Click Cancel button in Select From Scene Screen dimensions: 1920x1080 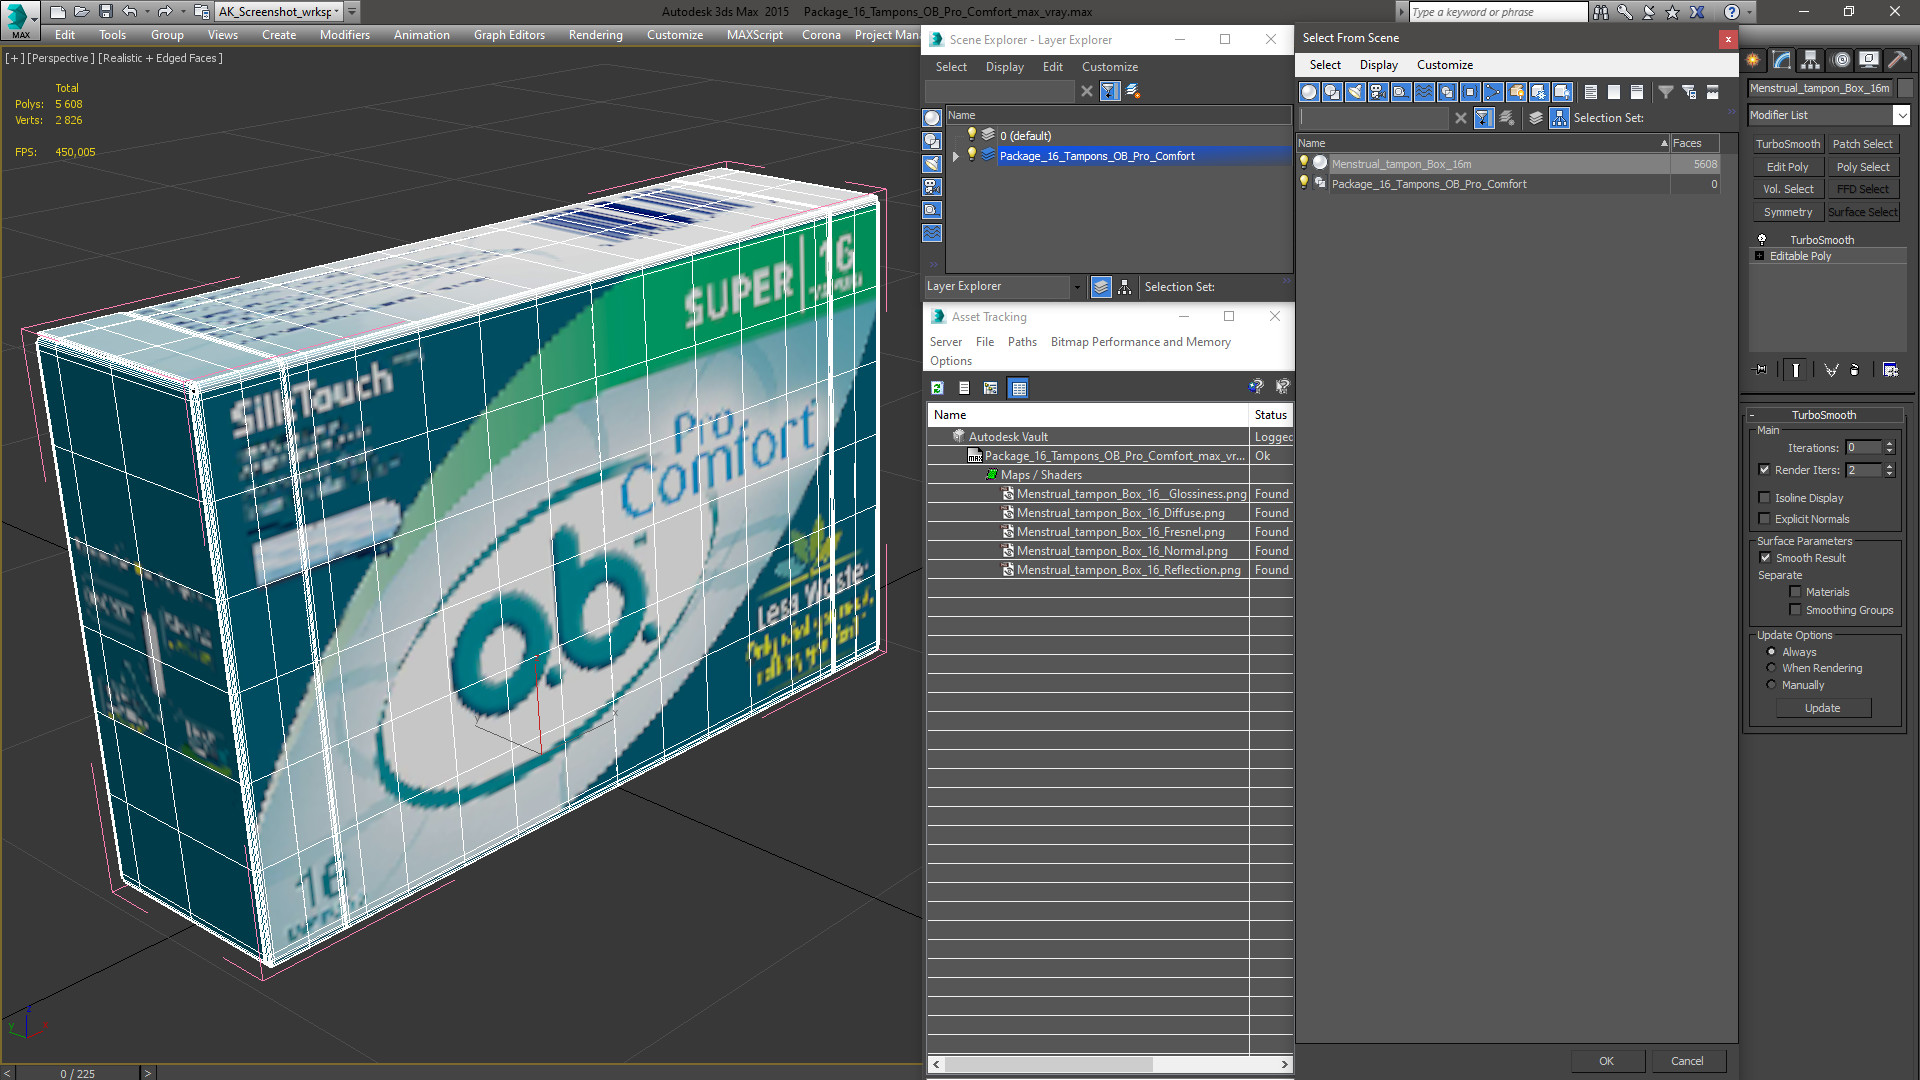point(1687,1061)
